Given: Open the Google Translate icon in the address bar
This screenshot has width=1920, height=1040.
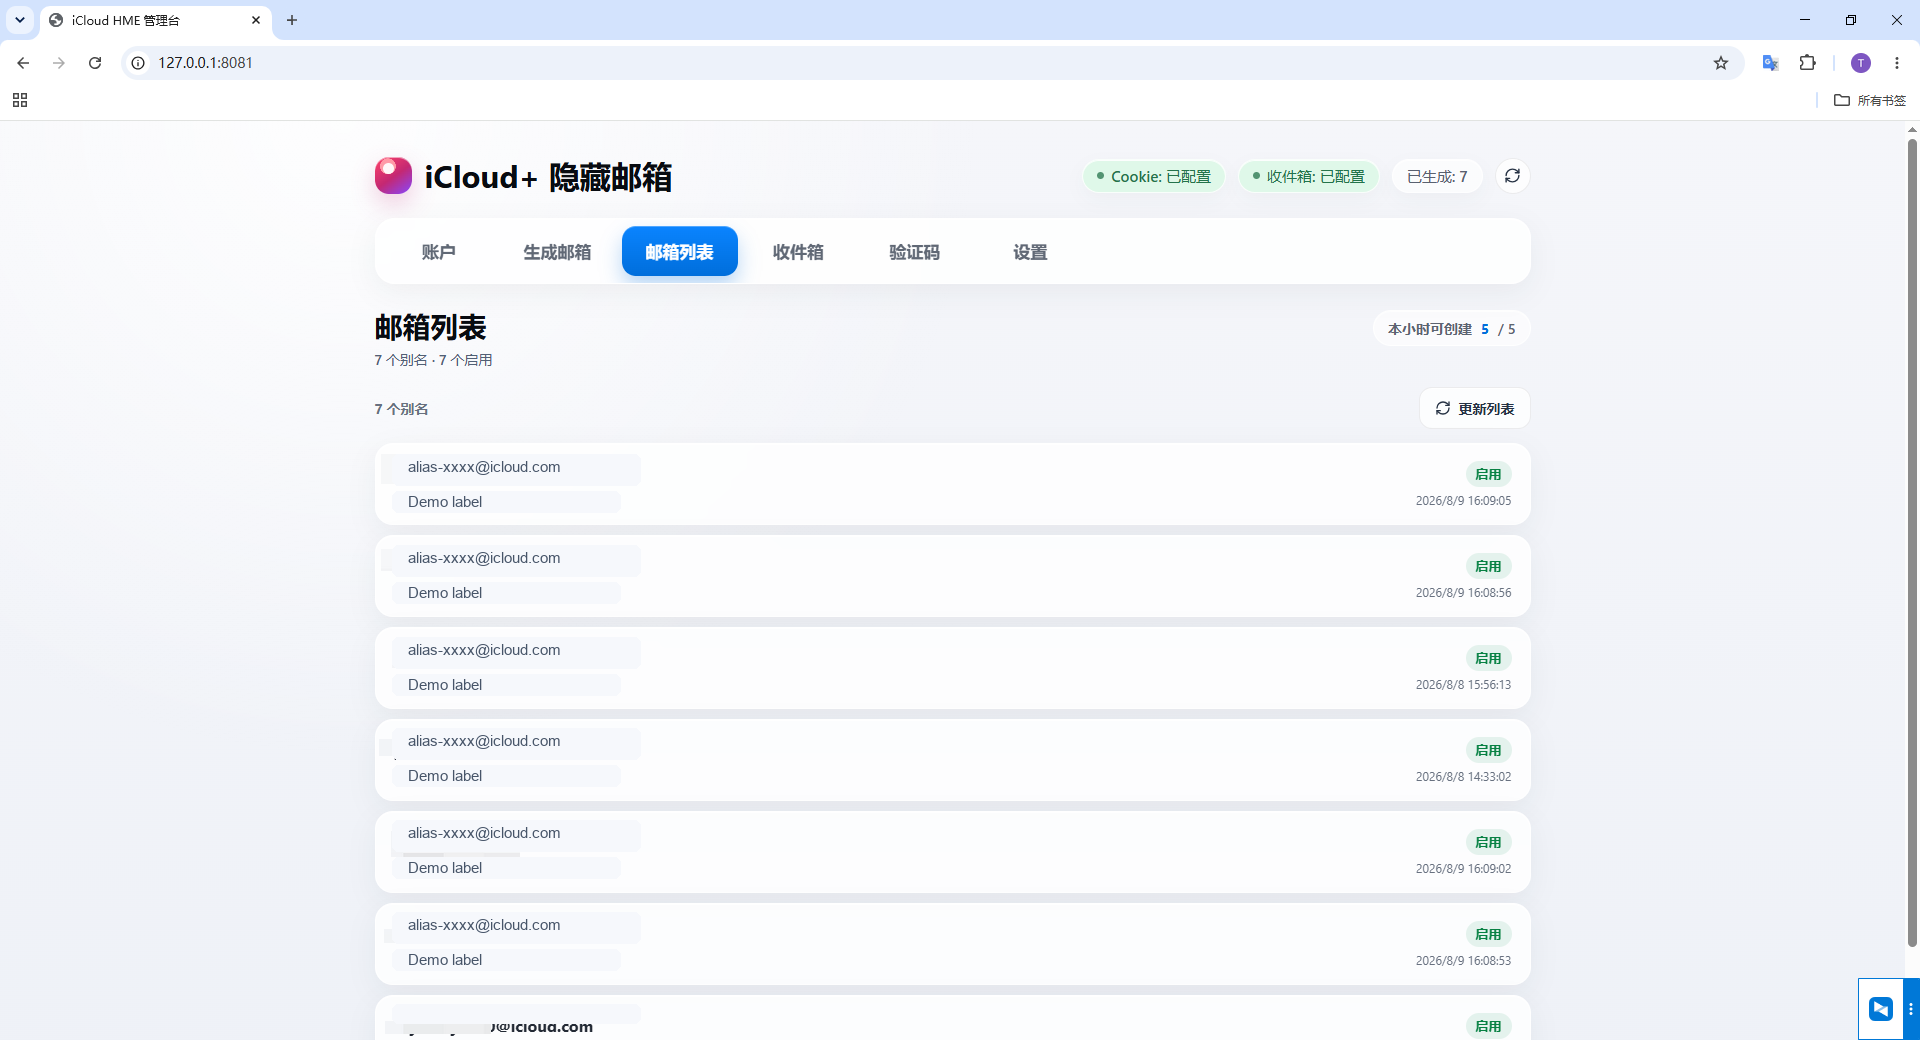Looking at the screenshot, I should (x=1770, y=63).
